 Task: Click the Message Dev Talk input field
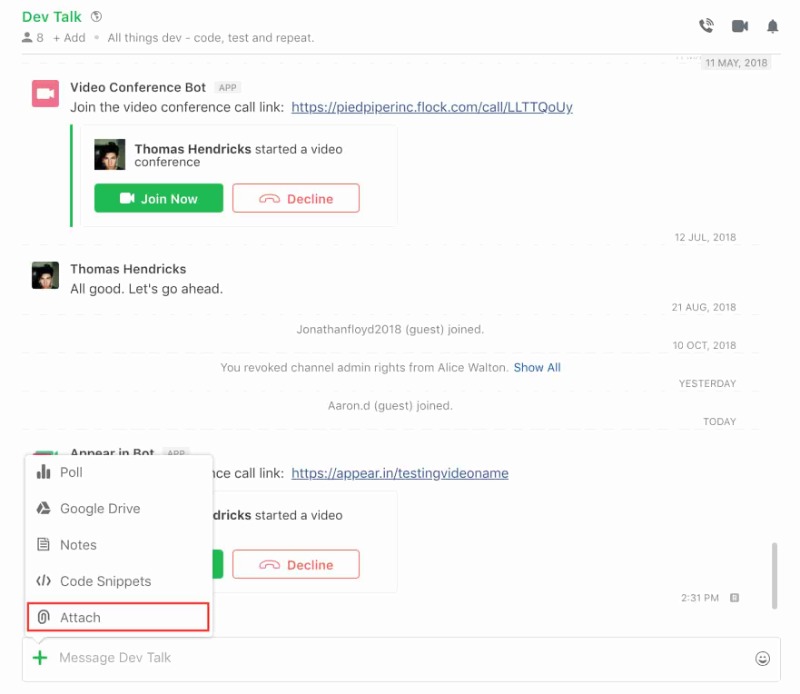coord(400,658)
